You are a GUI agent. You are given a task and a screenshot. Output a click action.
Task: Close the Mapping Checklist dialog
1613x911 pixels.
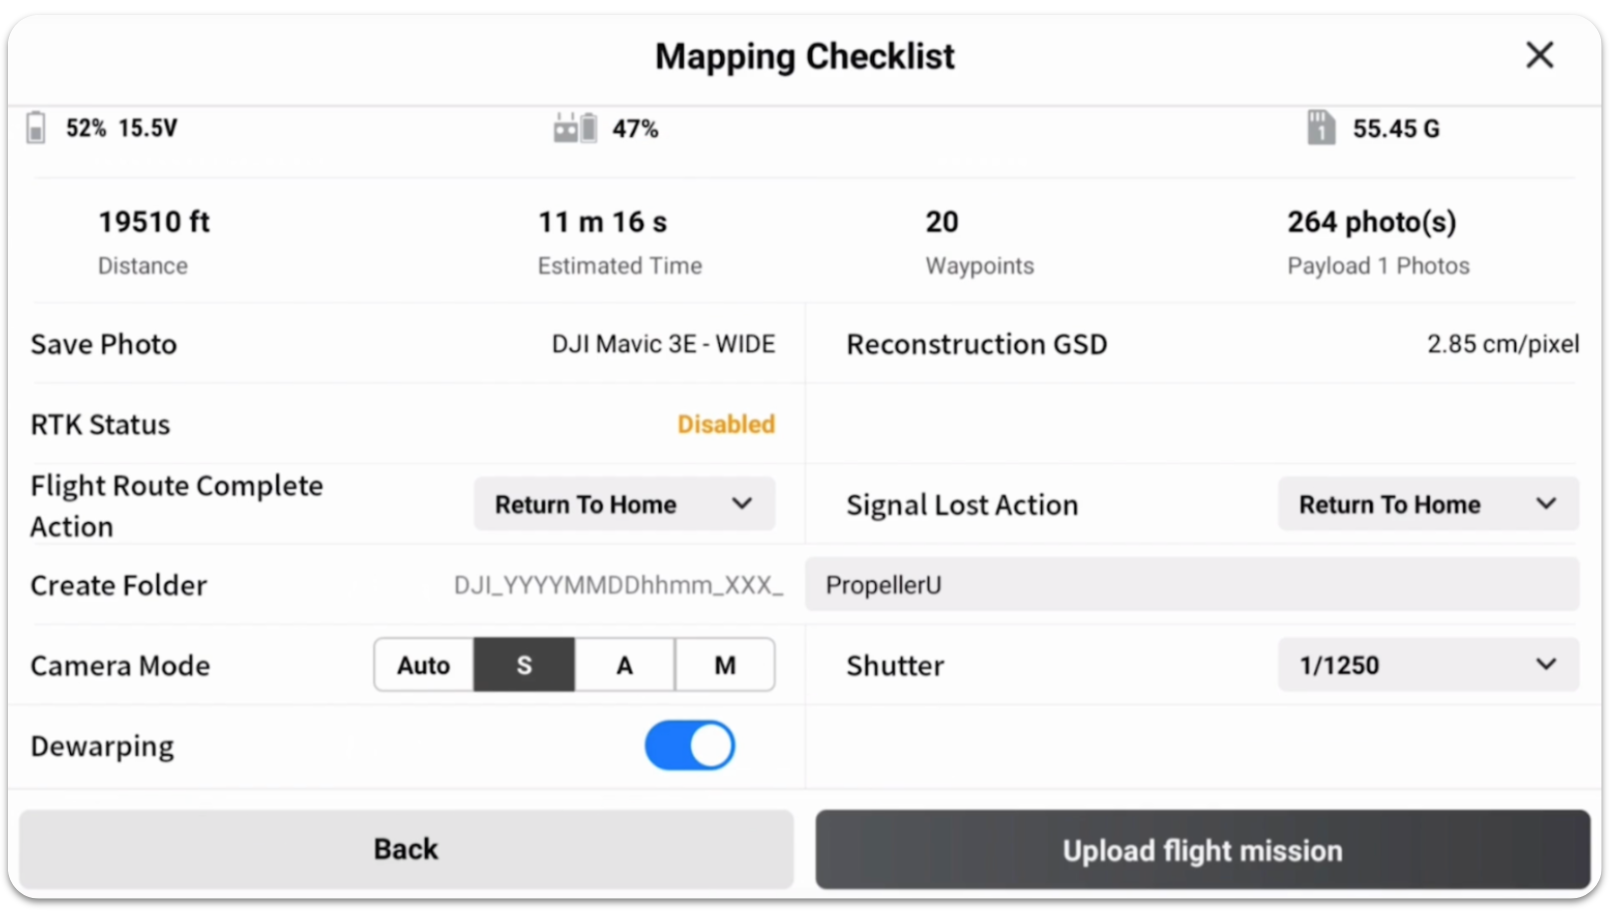(x=1539, y=55)
